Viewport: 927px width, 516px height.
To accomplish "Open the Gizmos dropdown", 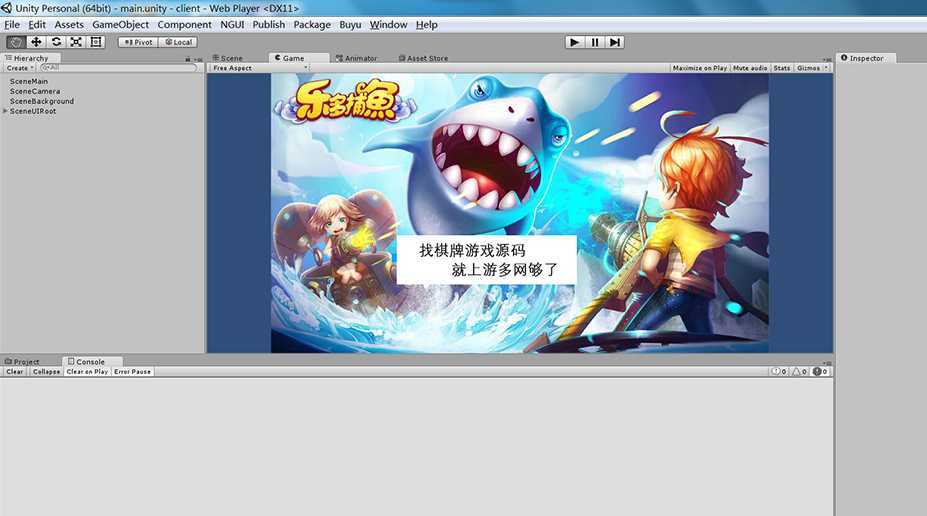I will point(812,68).
